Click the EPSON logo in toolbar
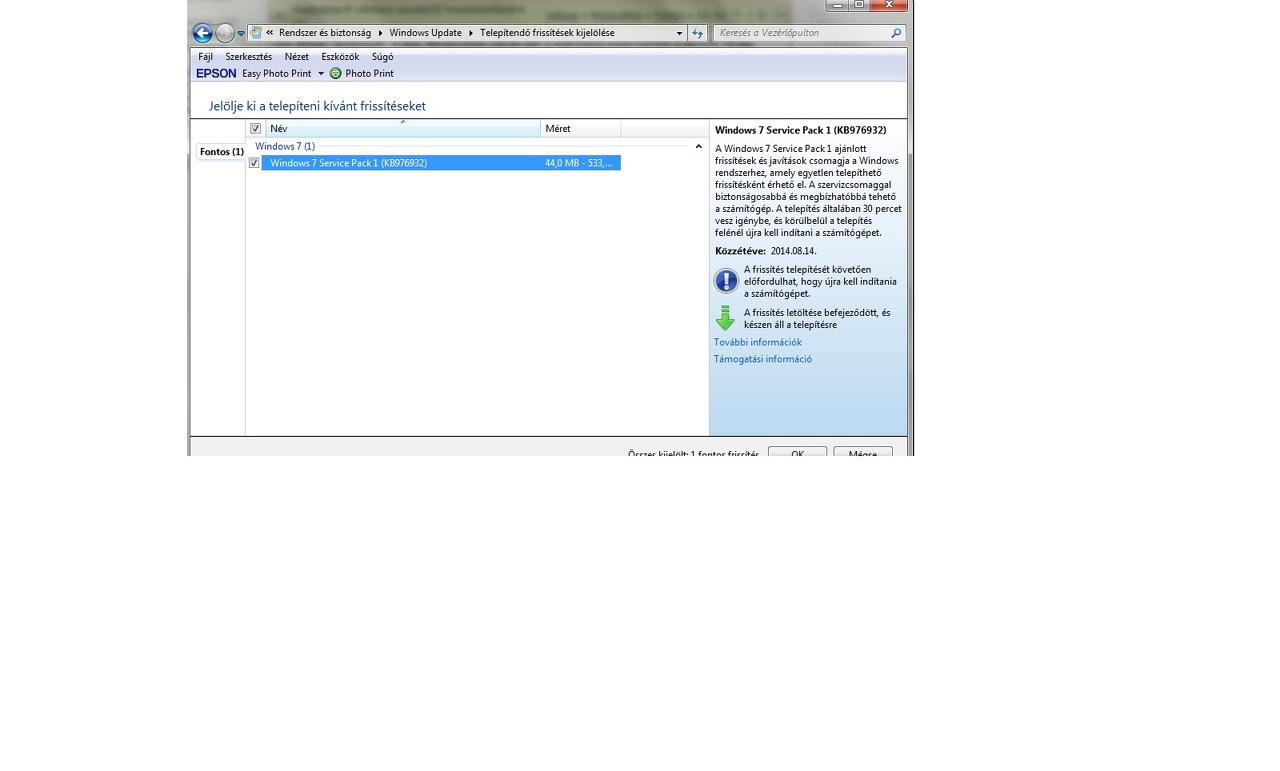The height and width of the screenshot is (771, 1280). pyautogui.click(x=216, y=73)
